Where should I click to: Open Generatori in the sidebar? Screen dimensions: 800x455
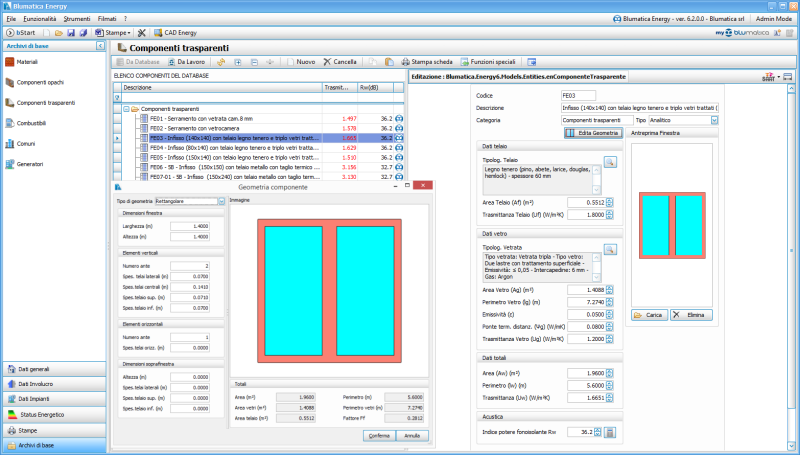pyautogui.click(x=24, y=164)
